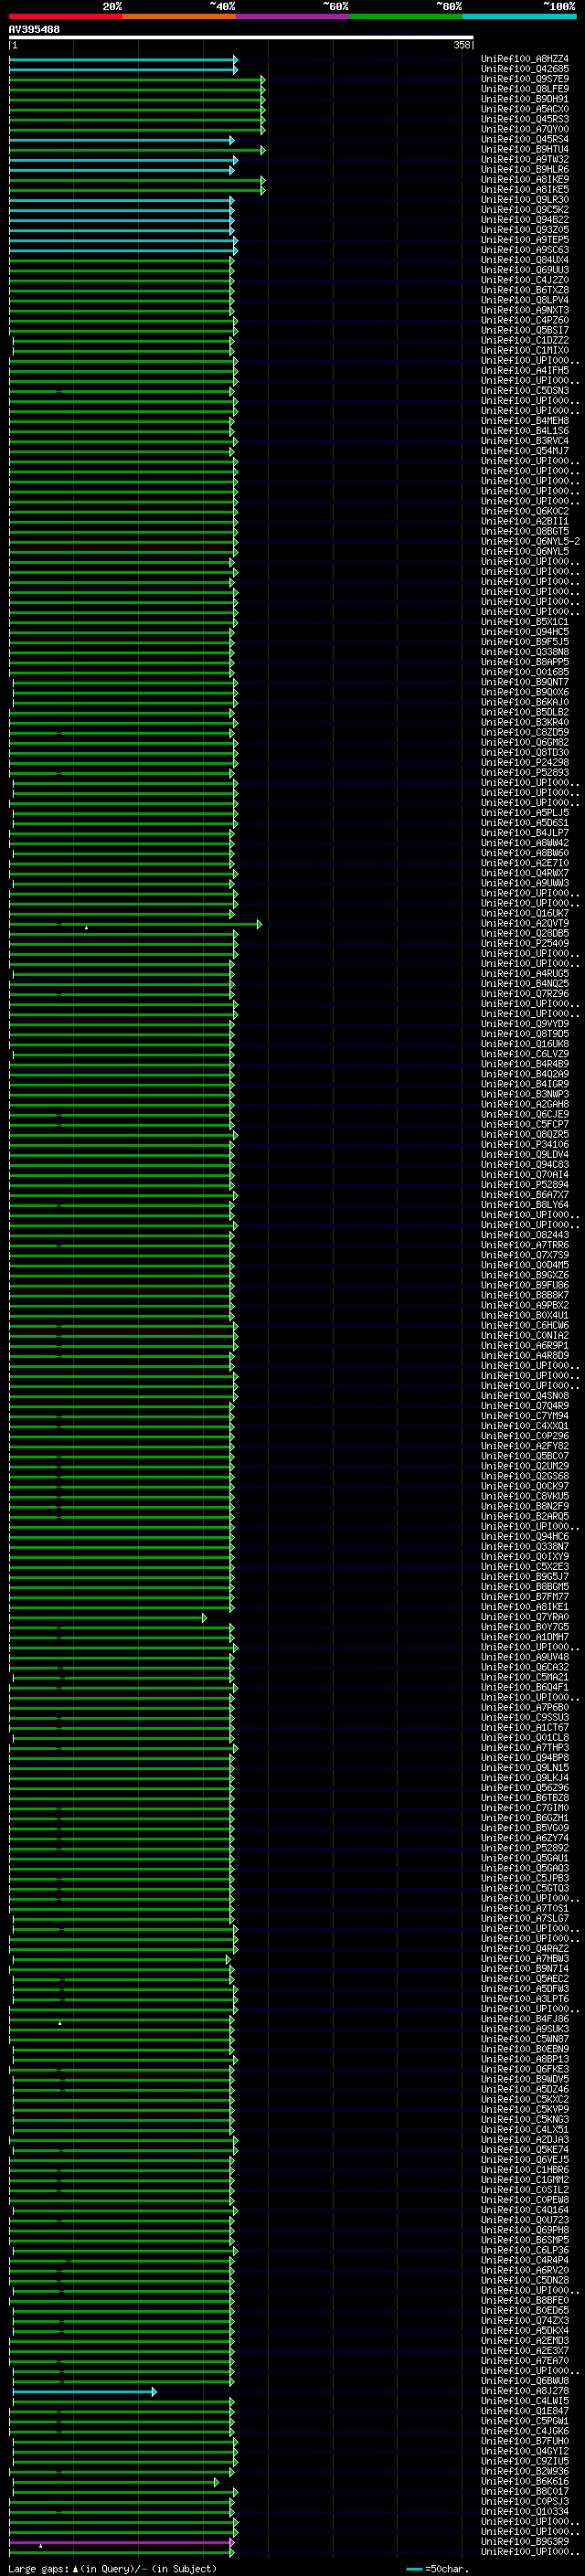The height and width of the screenshot is (2576, 585).
Task: Click hit UniRef100_Q9C5K2
Action: coord(525,210)
